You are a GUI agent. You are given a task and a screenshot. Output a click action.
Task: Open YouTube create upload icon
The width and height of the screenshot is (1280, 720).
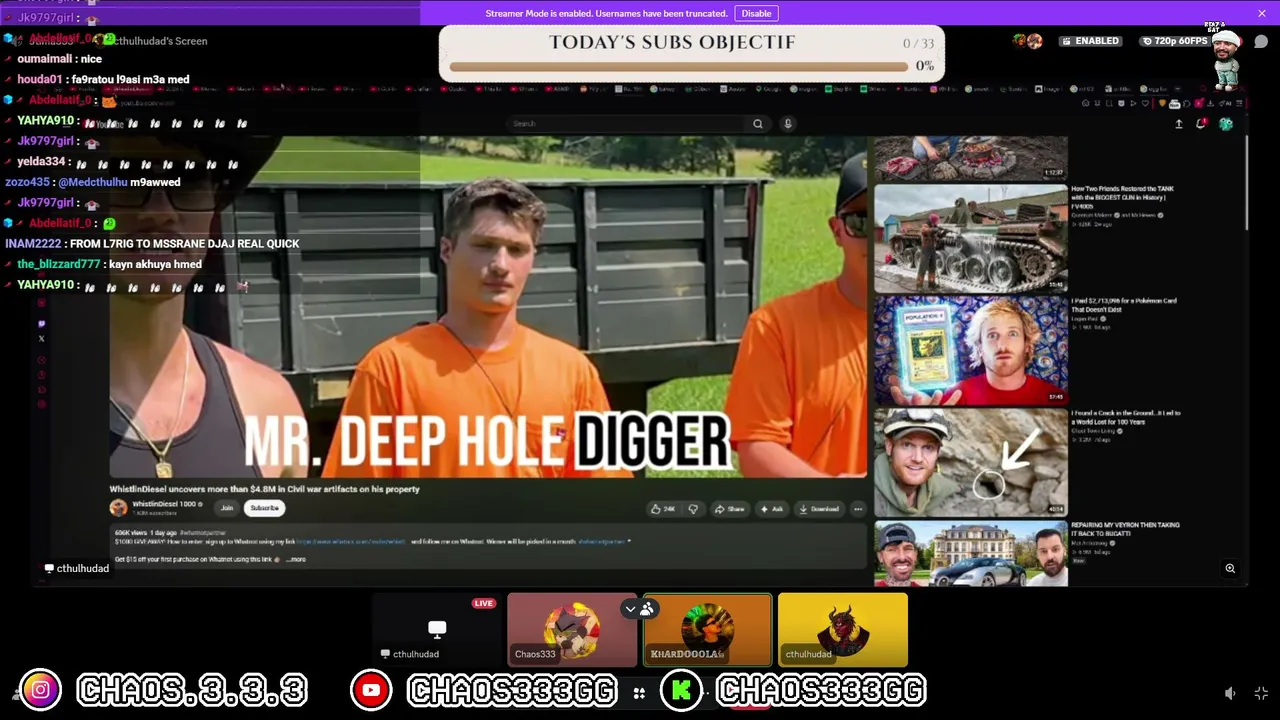1178,124
